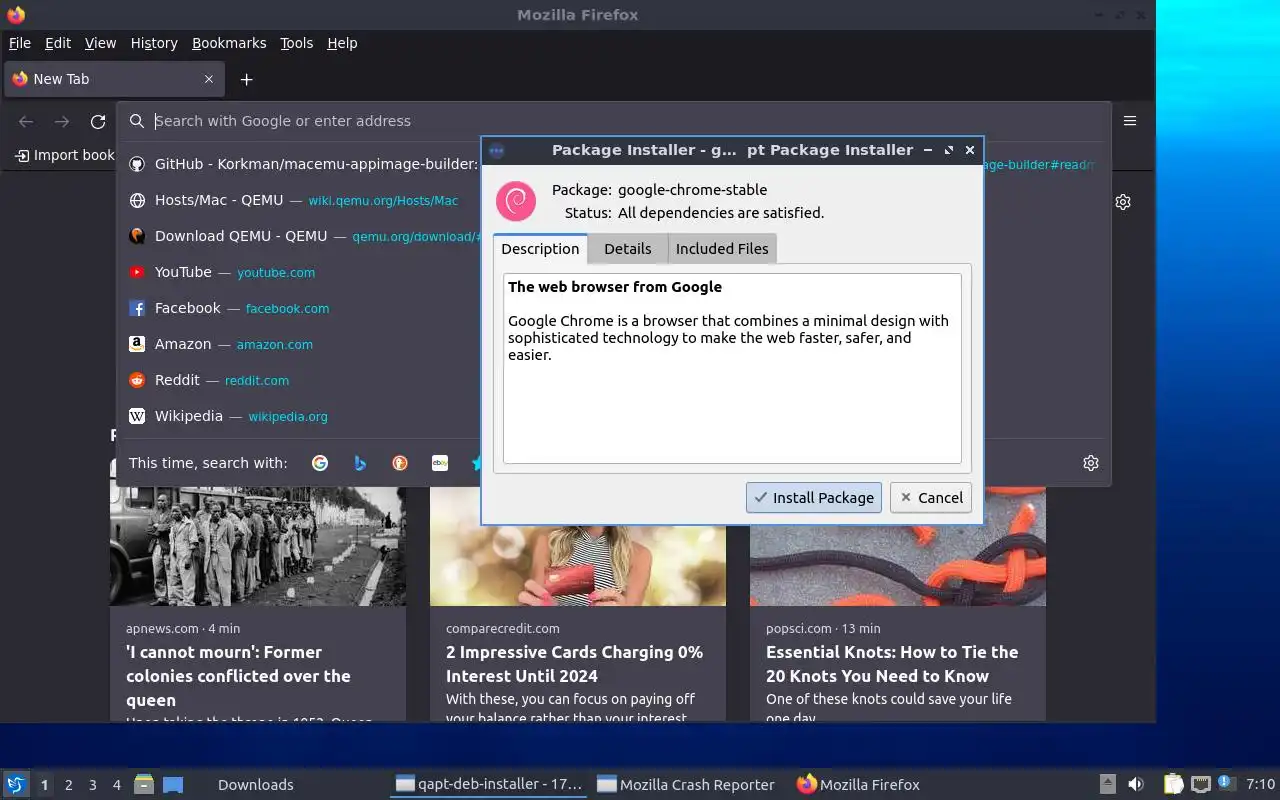This screenshot has width=1280, height=800.
Task: Open the Bookmarks menu
Action: 229,43
